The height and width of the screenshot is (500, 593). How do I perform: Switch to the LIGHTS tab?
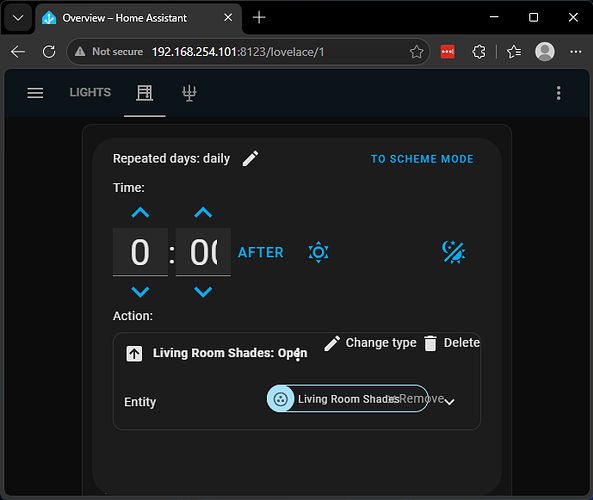(90, 92)
